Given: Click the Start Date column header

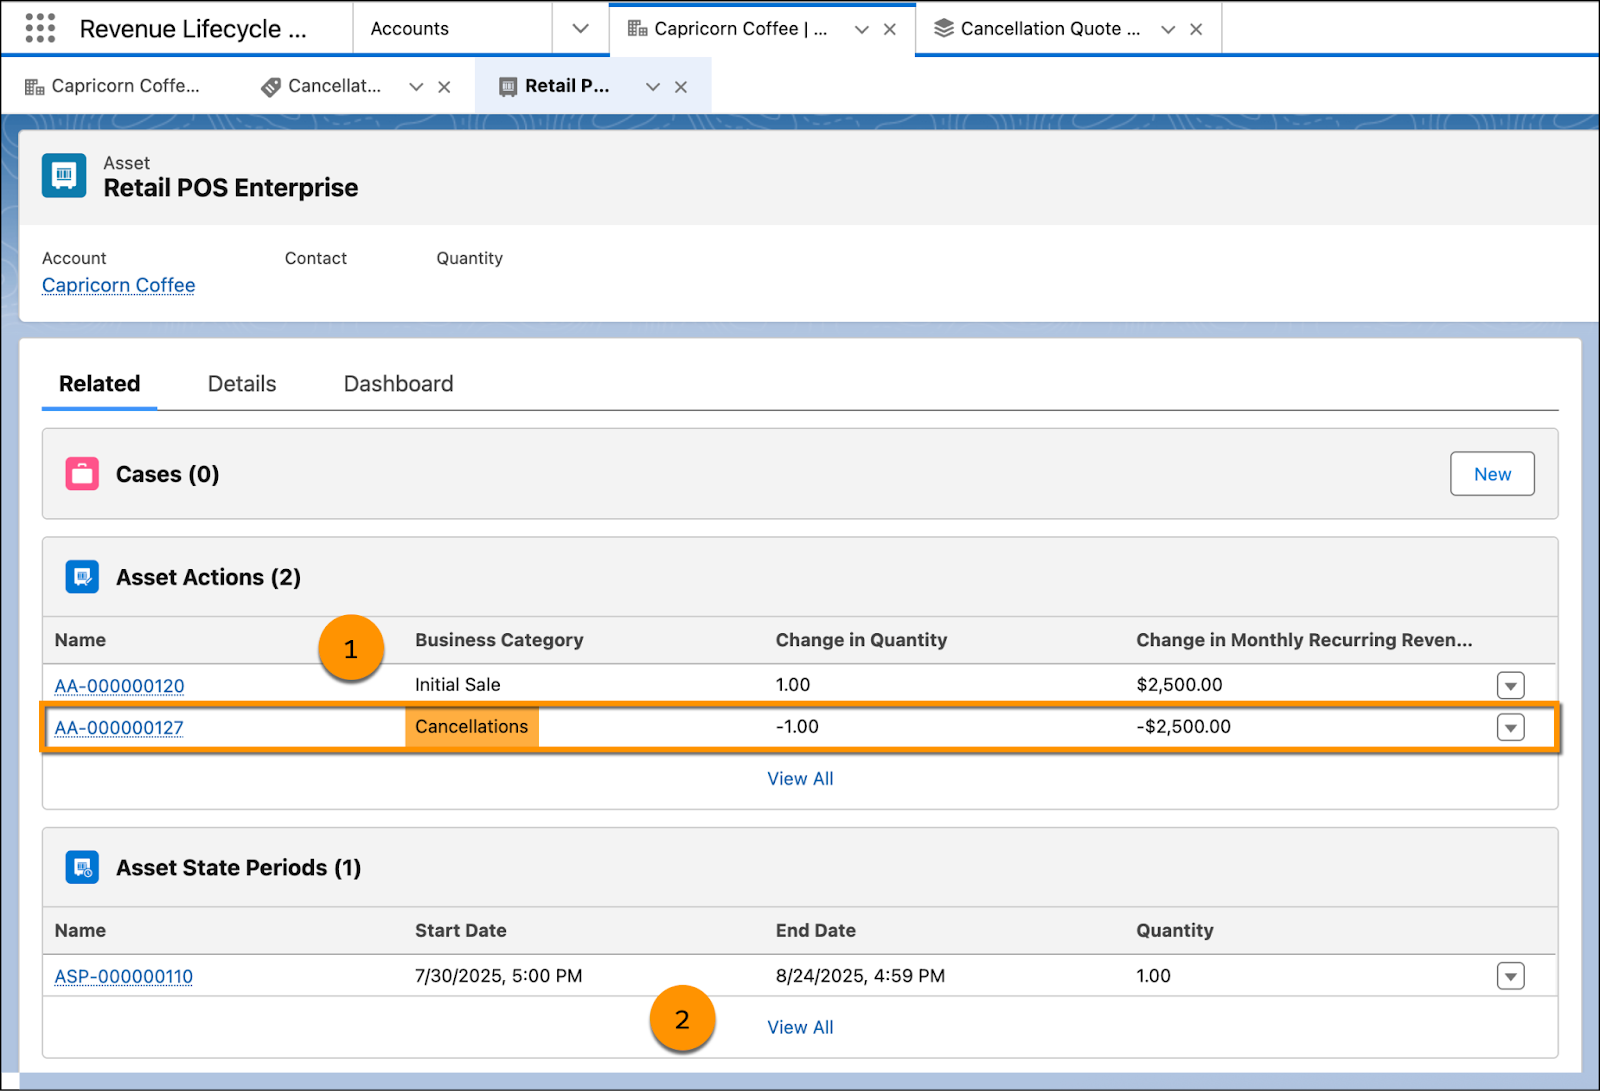Looking at the screenshot, I should coord(460,931).
